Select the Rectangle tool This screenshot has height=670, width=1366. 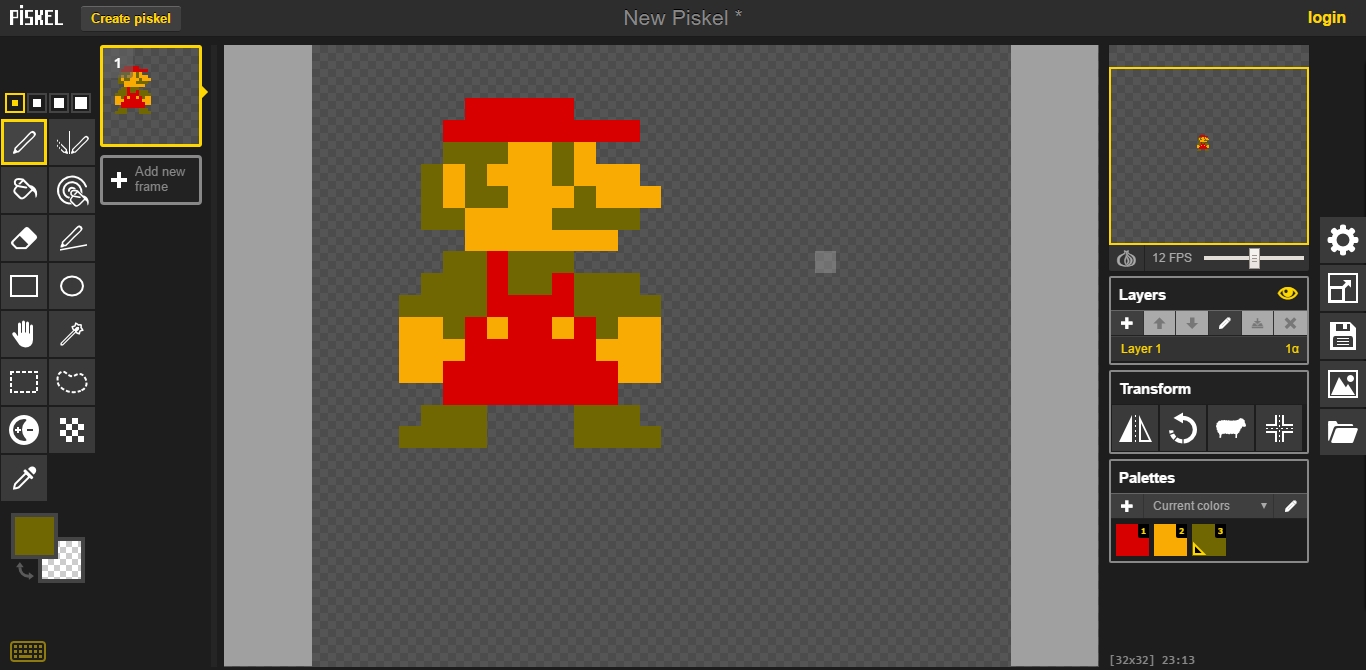click(x=24, y=286)
